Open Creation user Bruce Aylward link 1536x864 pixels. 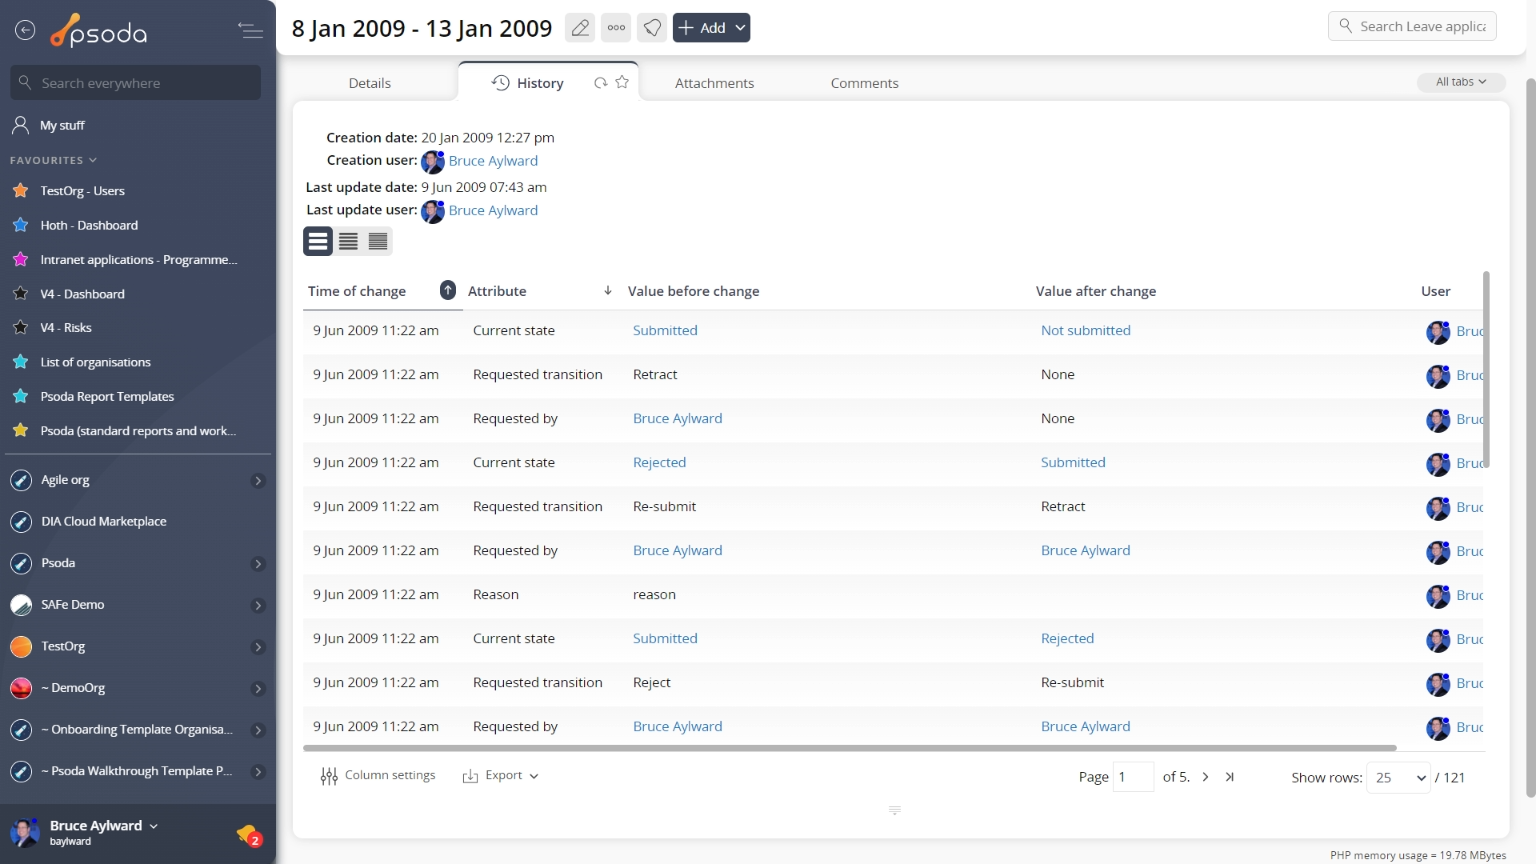tap(493, 161)
